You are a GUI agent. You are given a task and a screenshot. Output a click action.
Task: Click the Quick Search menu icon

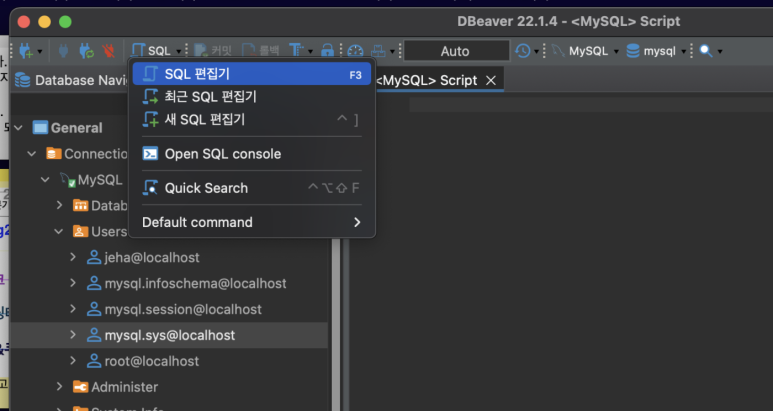(x=150, y=188)
